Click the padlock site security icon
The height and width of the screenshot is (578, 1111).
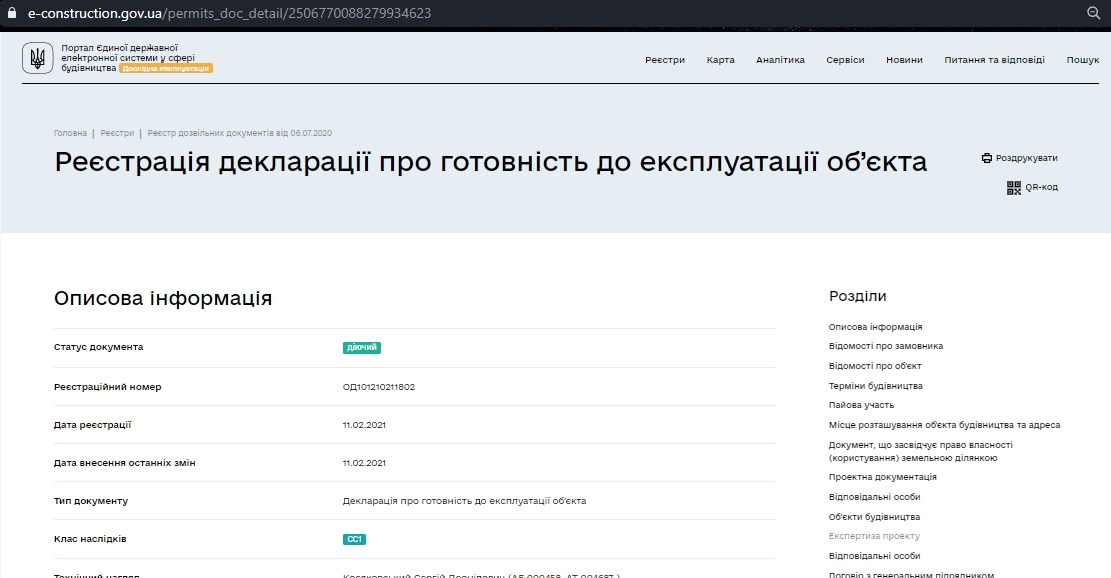pyautogui.click(x=11, y=13)
